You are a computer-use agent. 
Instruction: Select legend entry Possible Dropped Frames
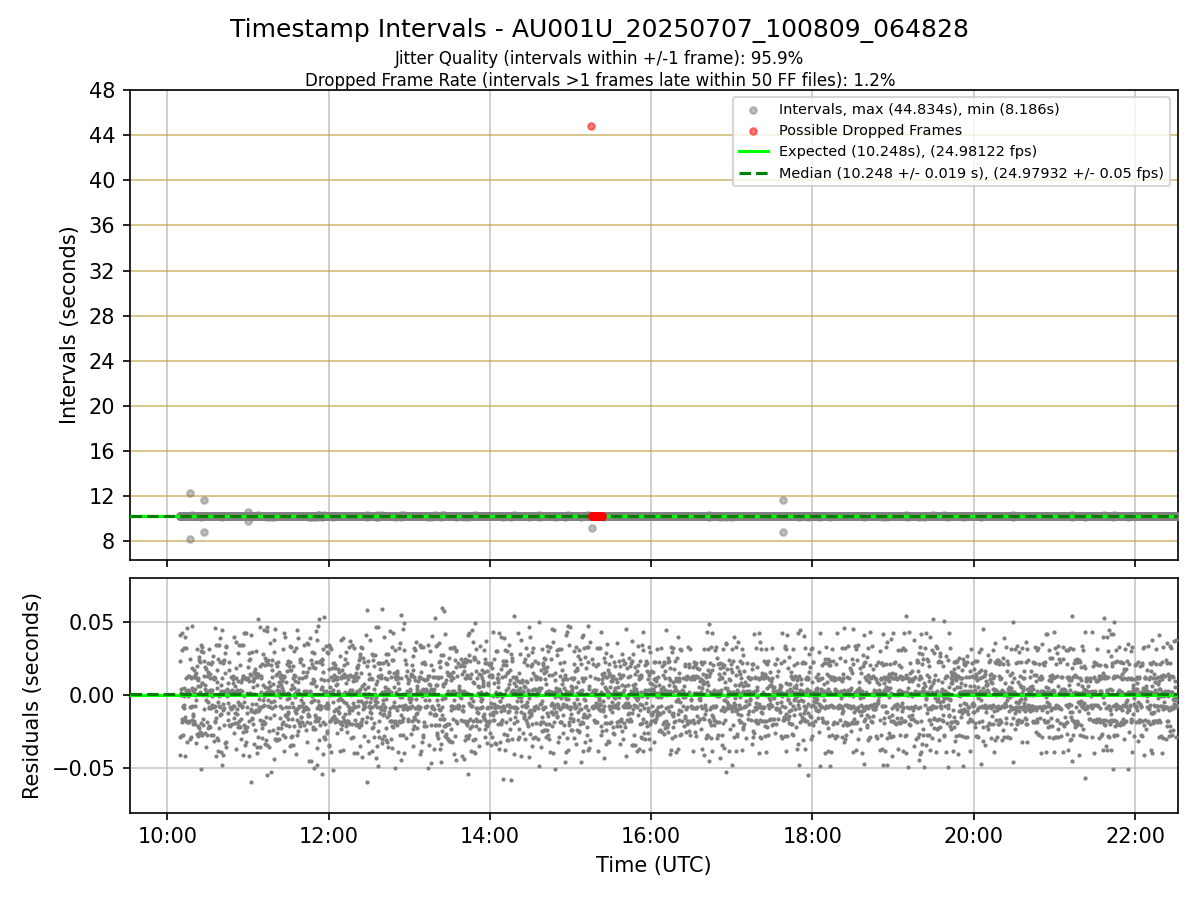870,130
